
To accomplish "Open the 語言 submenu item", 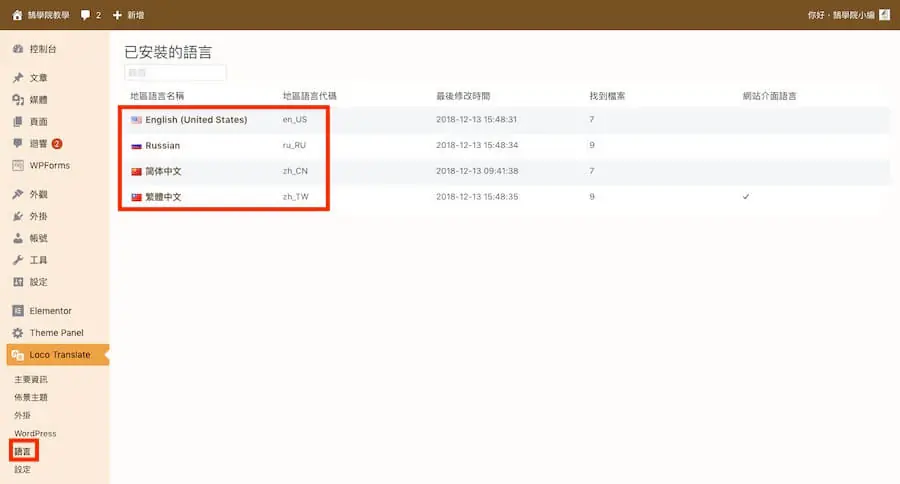I will click(22, 451).
